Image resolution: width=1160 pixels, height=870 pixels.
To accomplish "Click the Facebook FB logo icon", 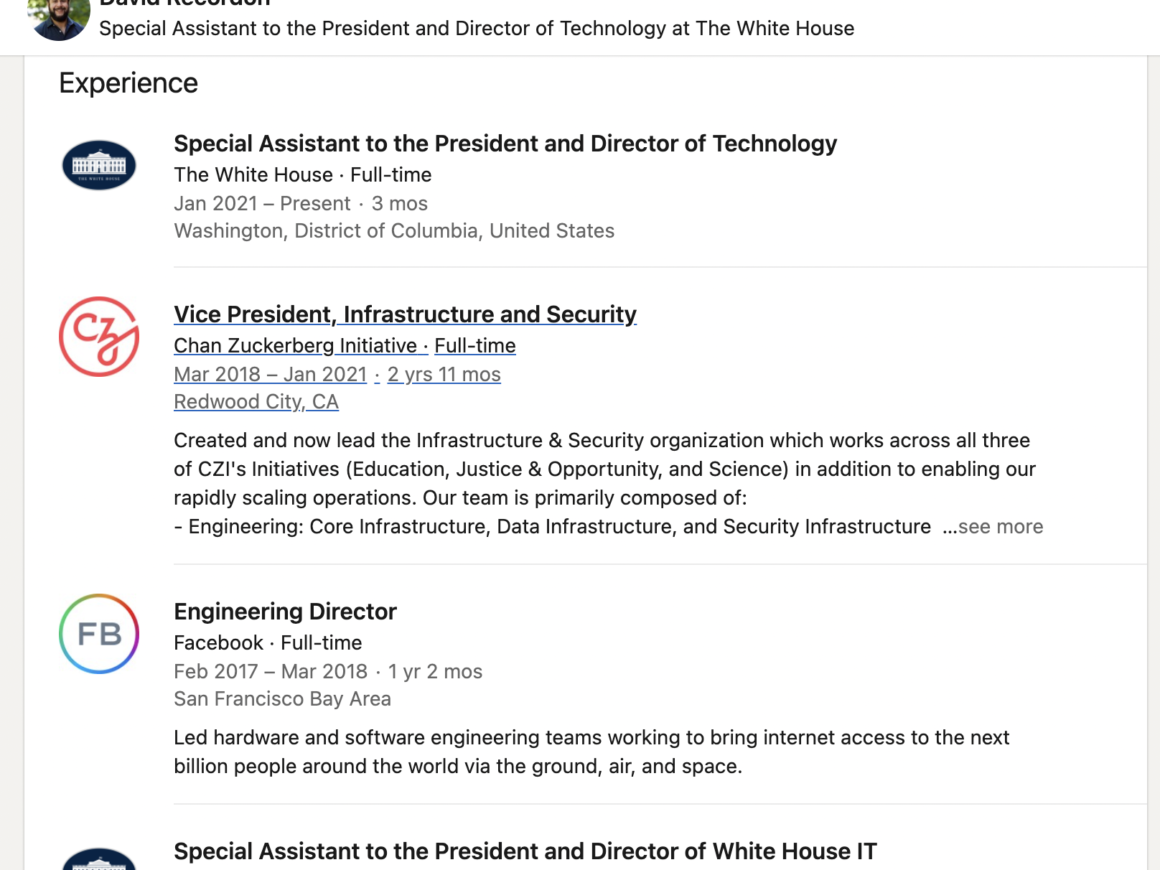I will coord(99,634).
